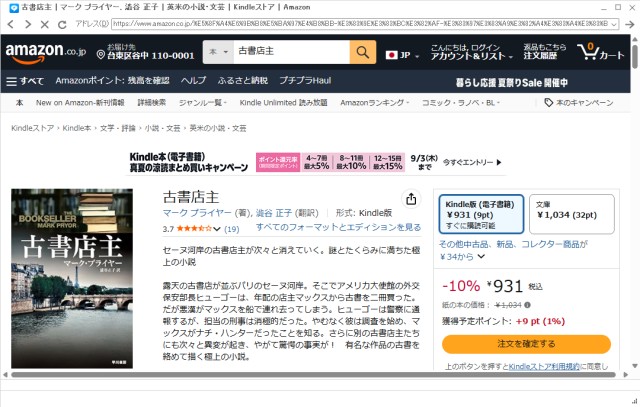Screen dimensions: 640x407
Task: Click Kindle本 breadcrumb
Action: (x=77, y=128)
